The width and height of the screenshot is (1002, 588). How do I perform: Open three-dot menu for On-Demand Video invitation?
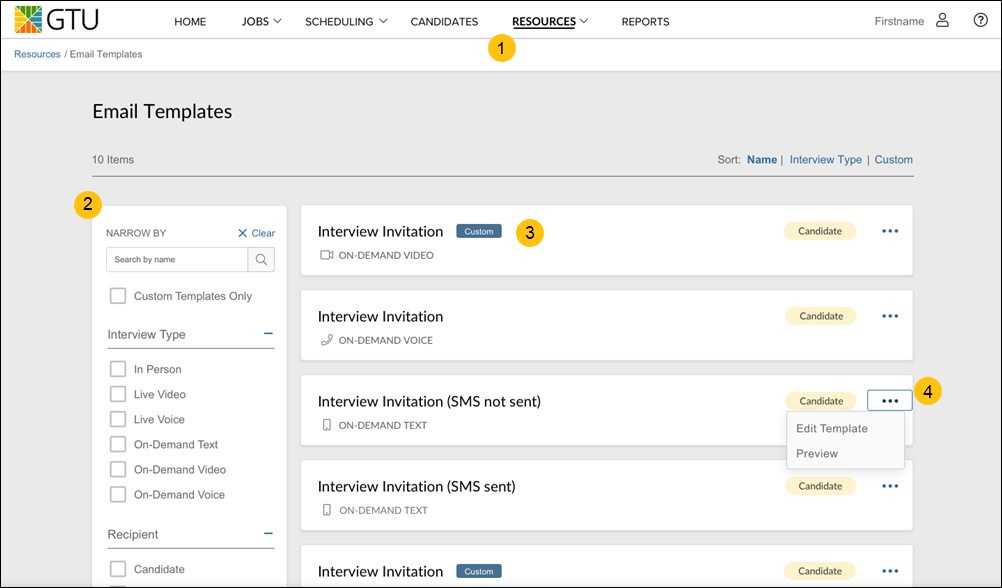point(889,231)
